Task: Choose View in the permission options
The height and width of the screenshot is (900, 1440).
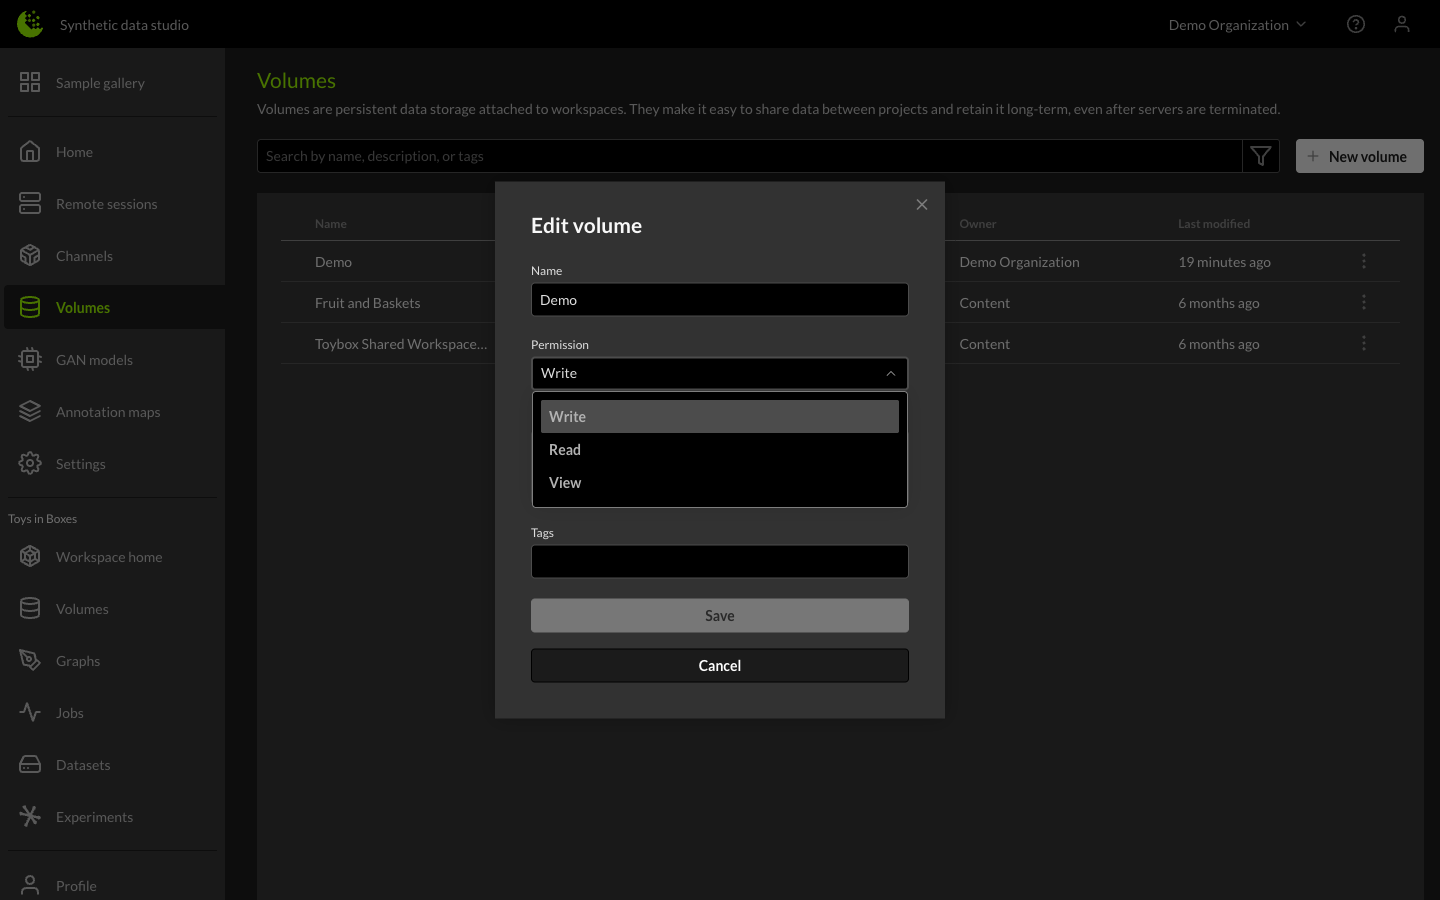Action: tap(565, 482)
